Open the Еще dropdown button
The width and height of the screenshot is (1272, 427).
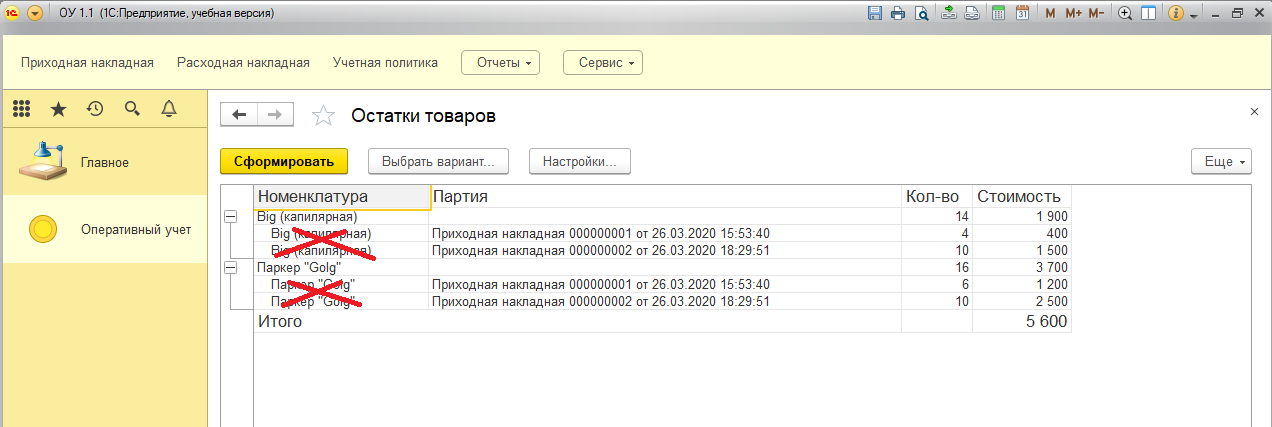click(x=1221, y=161)
